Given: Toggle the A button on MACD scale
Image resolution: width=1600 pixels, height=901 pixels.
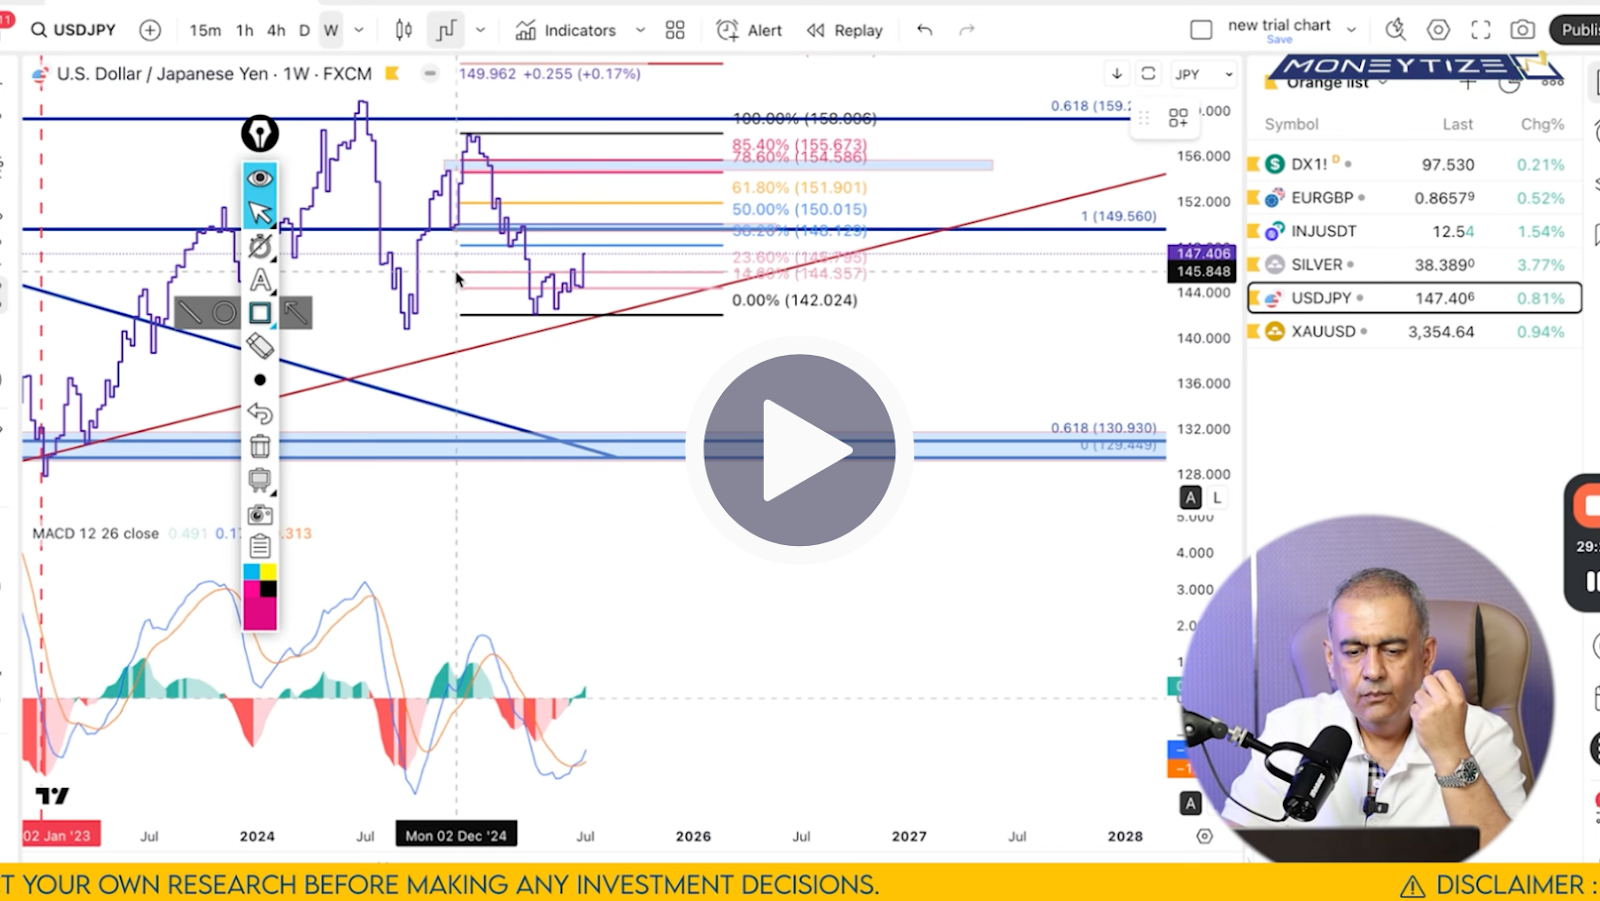Looking at the screenshot, I should 1190,803.
